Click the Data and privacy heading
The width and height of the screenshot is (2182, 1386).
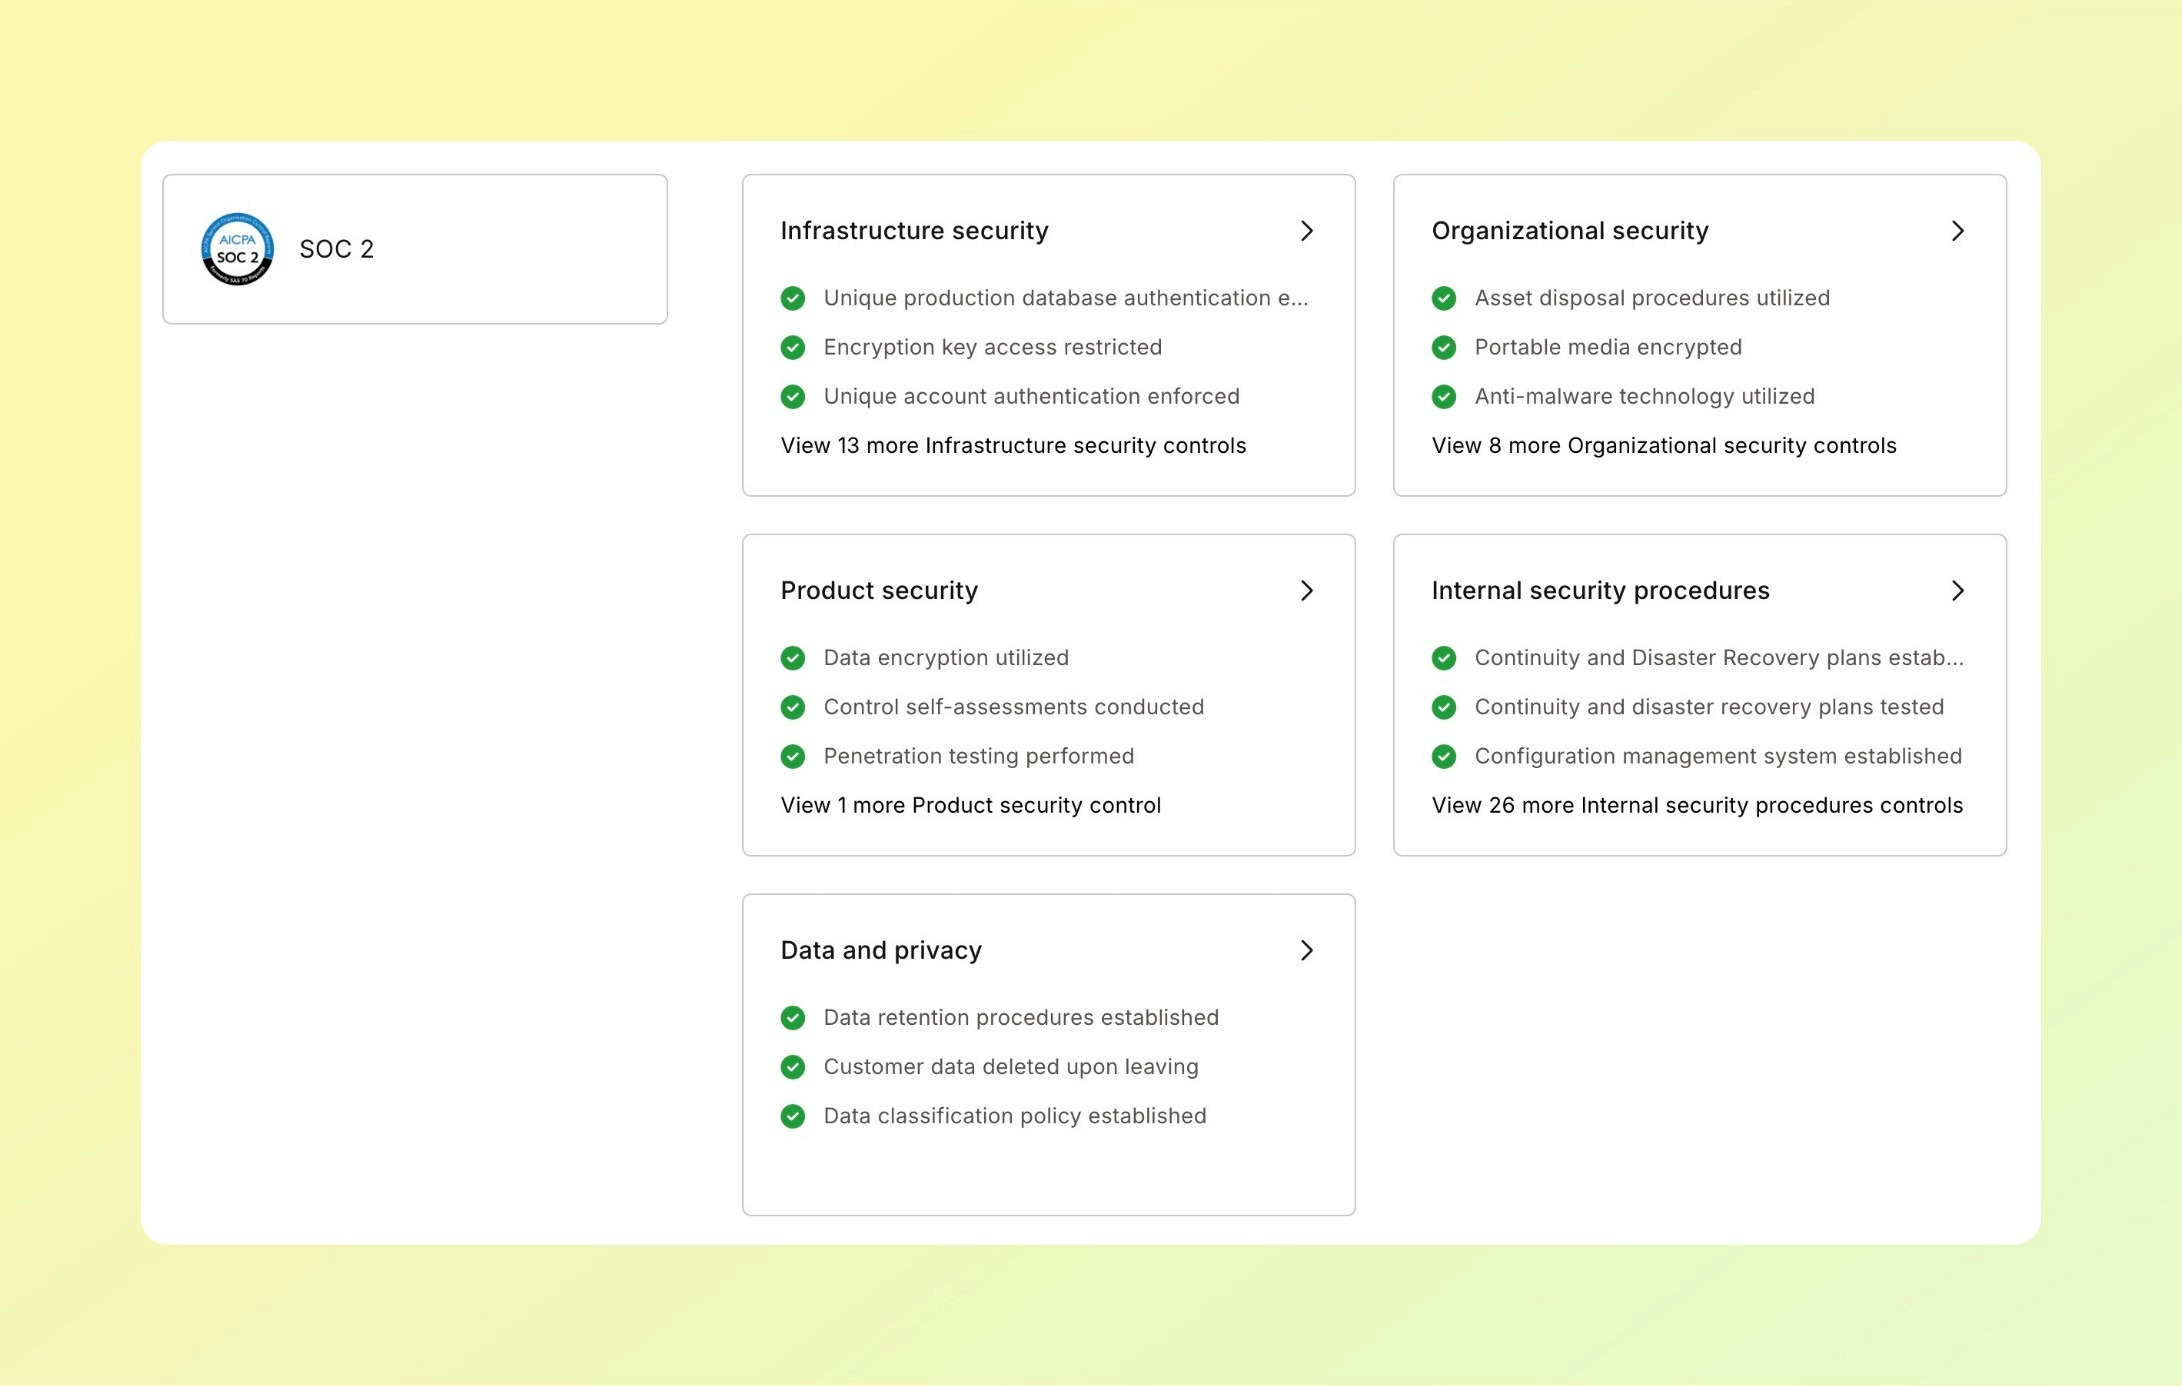(881, 950)
